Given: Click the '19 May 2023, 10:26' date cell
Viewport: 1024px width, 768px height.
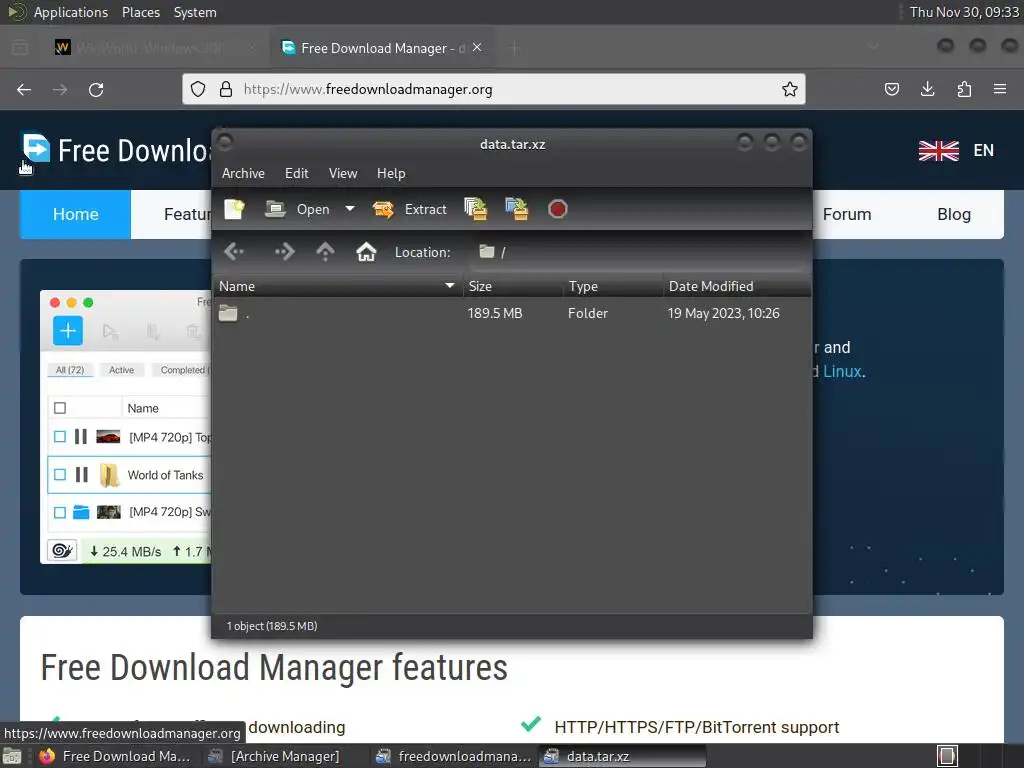Looking at the screenshot, I should coord(724,313).
